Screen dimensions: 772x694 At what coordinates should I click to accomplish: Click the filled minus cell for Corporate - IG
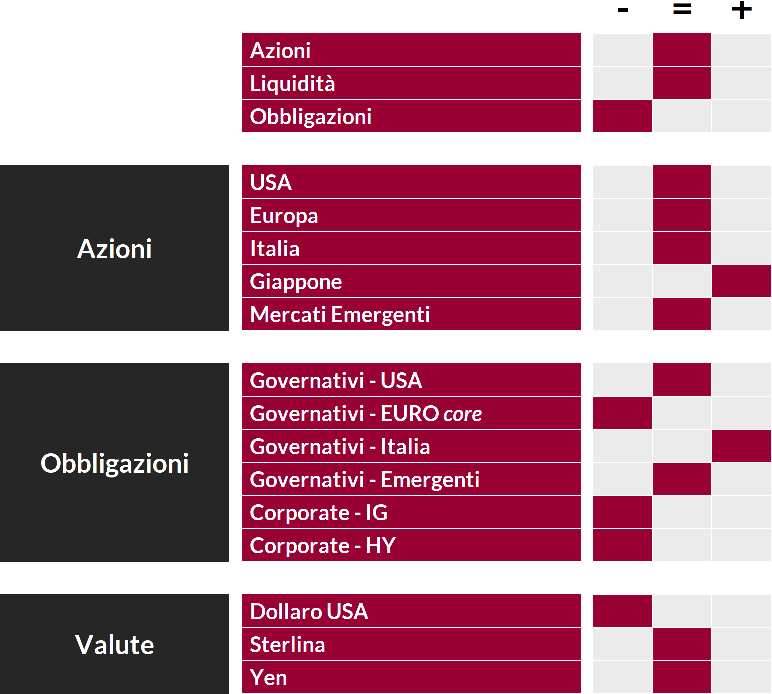(x=622, y=512)
